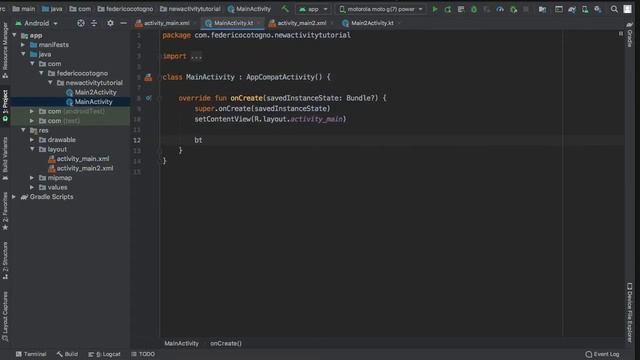The image size is (640, 360).
Task: Collapse the java folder
Action: click(x=23, y=54)
